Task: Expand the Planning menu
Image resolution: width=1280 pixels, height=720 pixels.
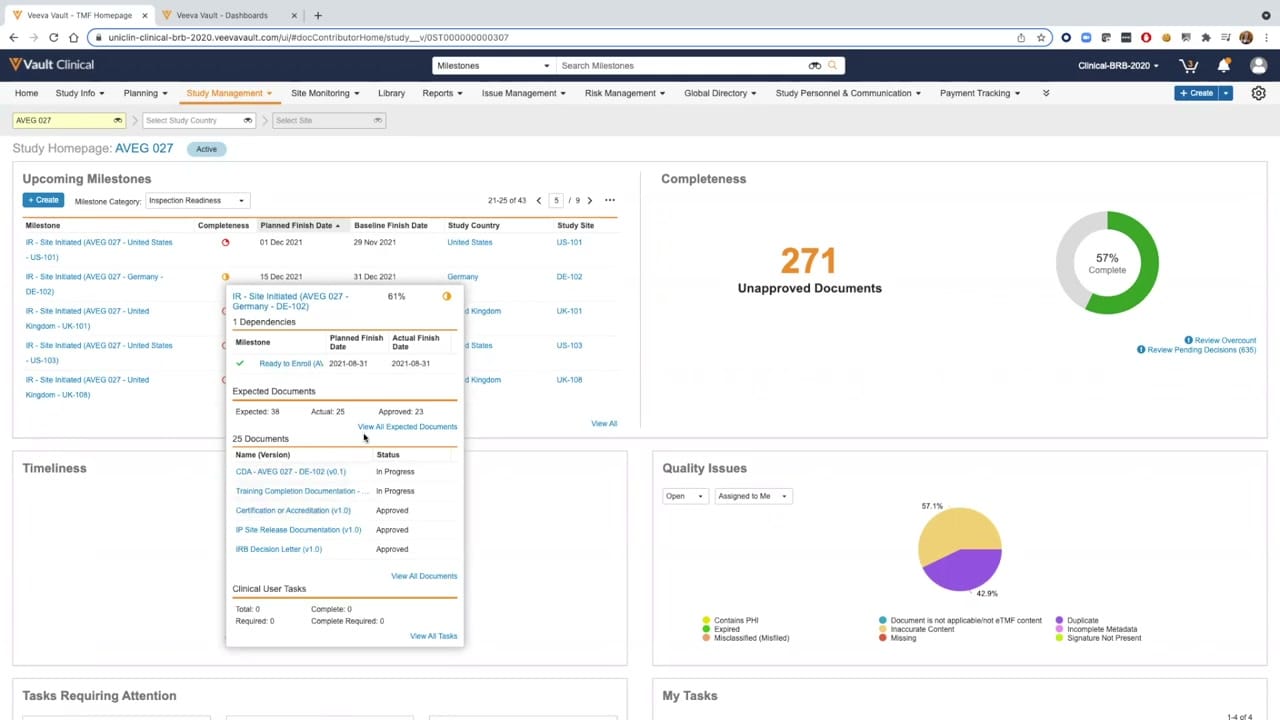Action: pyautogui.click(x=145, y=93)
